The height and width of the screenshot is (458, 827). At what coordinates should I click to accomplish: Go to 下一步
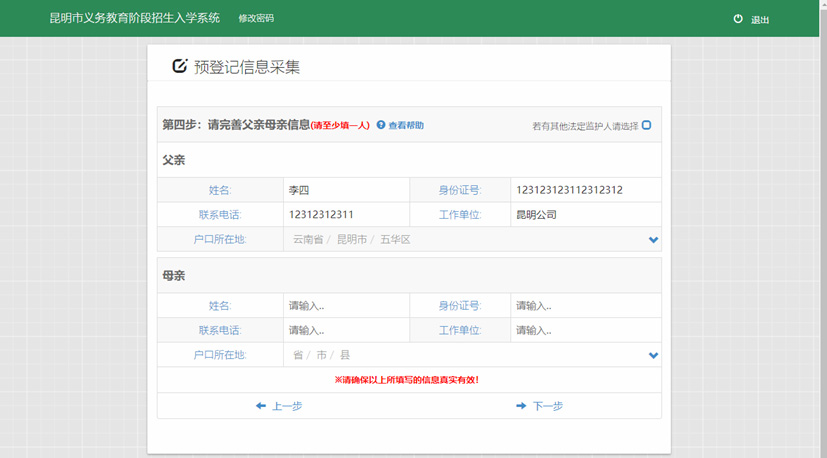coord(547,406)
